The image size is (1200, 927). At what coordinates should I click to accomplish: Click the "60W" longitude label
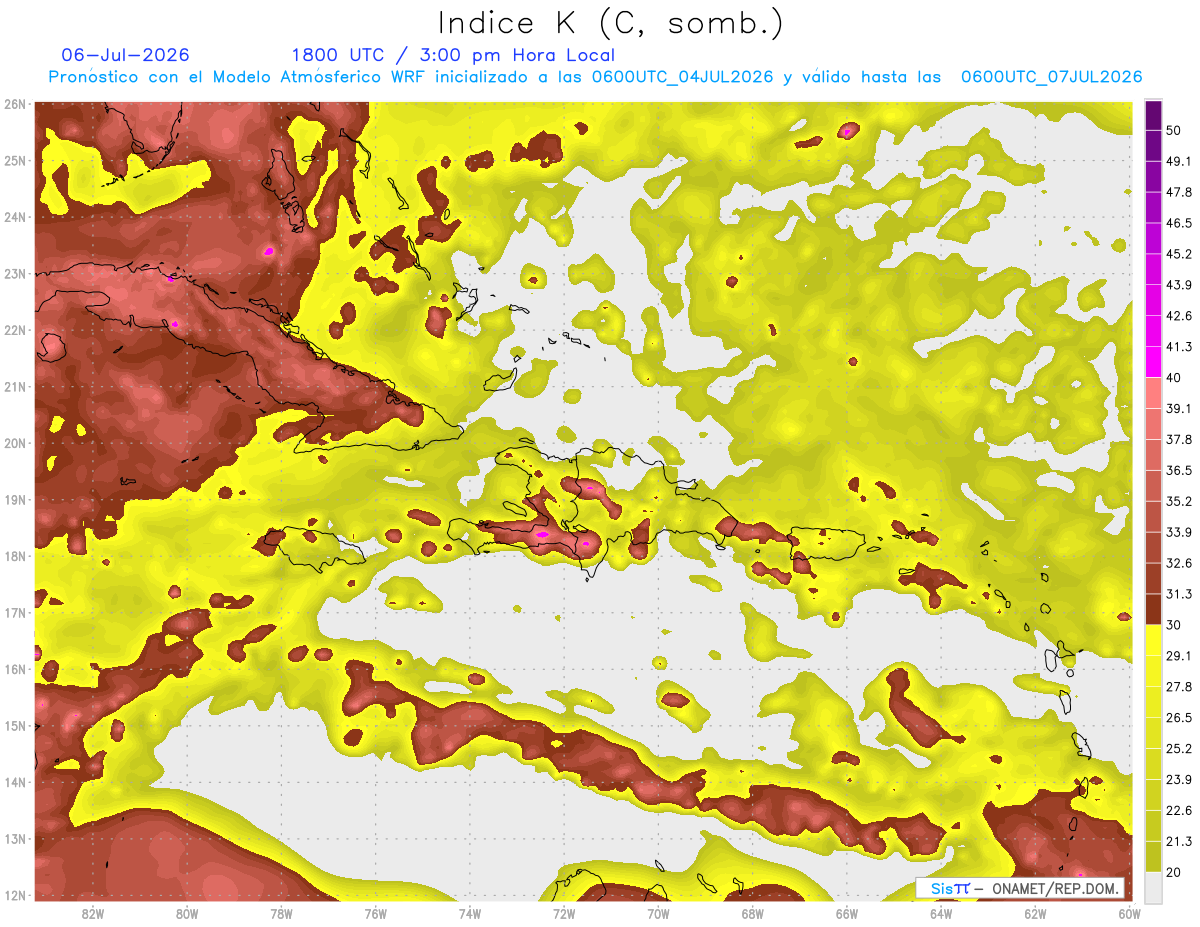click(1130, 914)
